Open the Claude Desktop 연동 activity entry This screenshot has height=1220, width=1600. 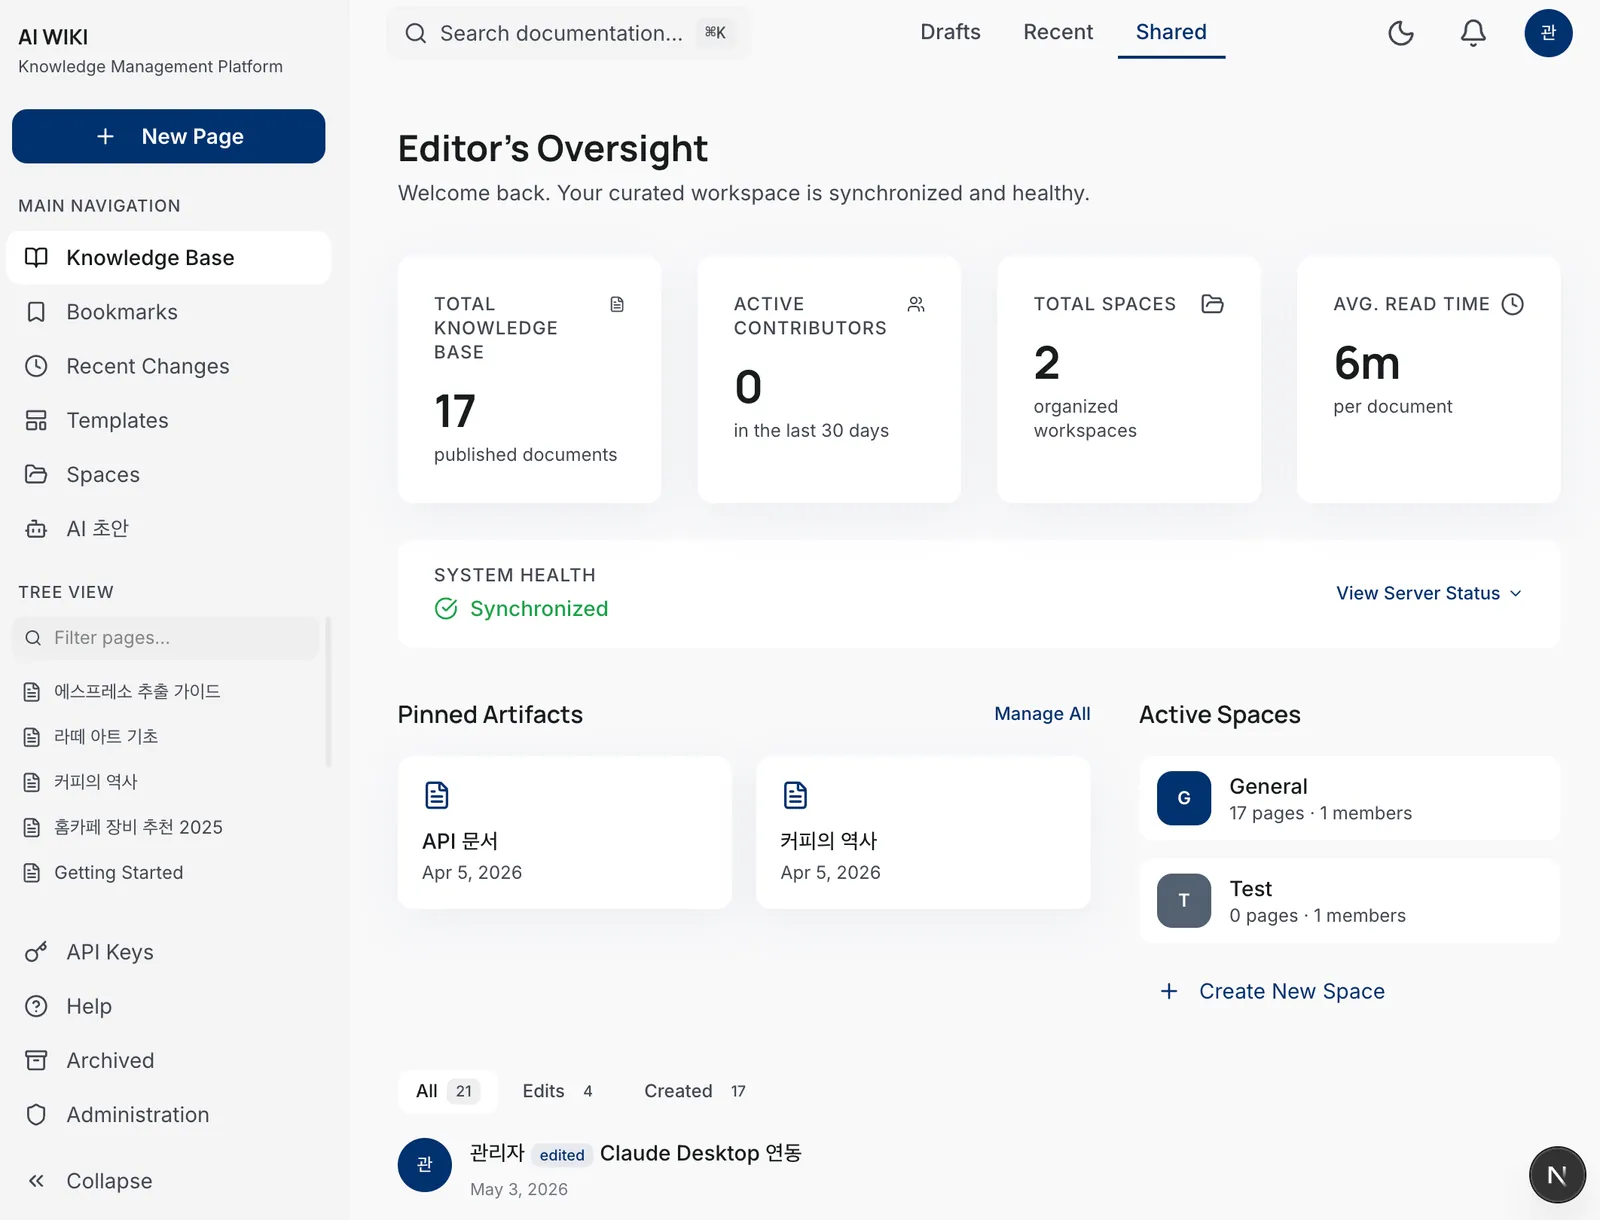coord(700,1153)
